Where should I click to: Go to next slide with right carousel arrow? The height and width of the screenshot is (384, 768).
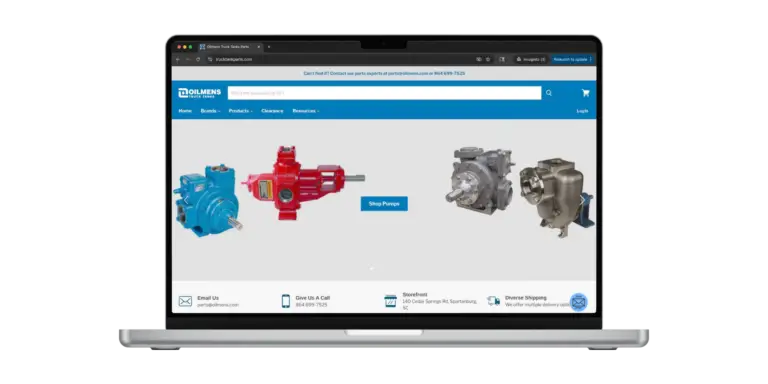(582, 200)
